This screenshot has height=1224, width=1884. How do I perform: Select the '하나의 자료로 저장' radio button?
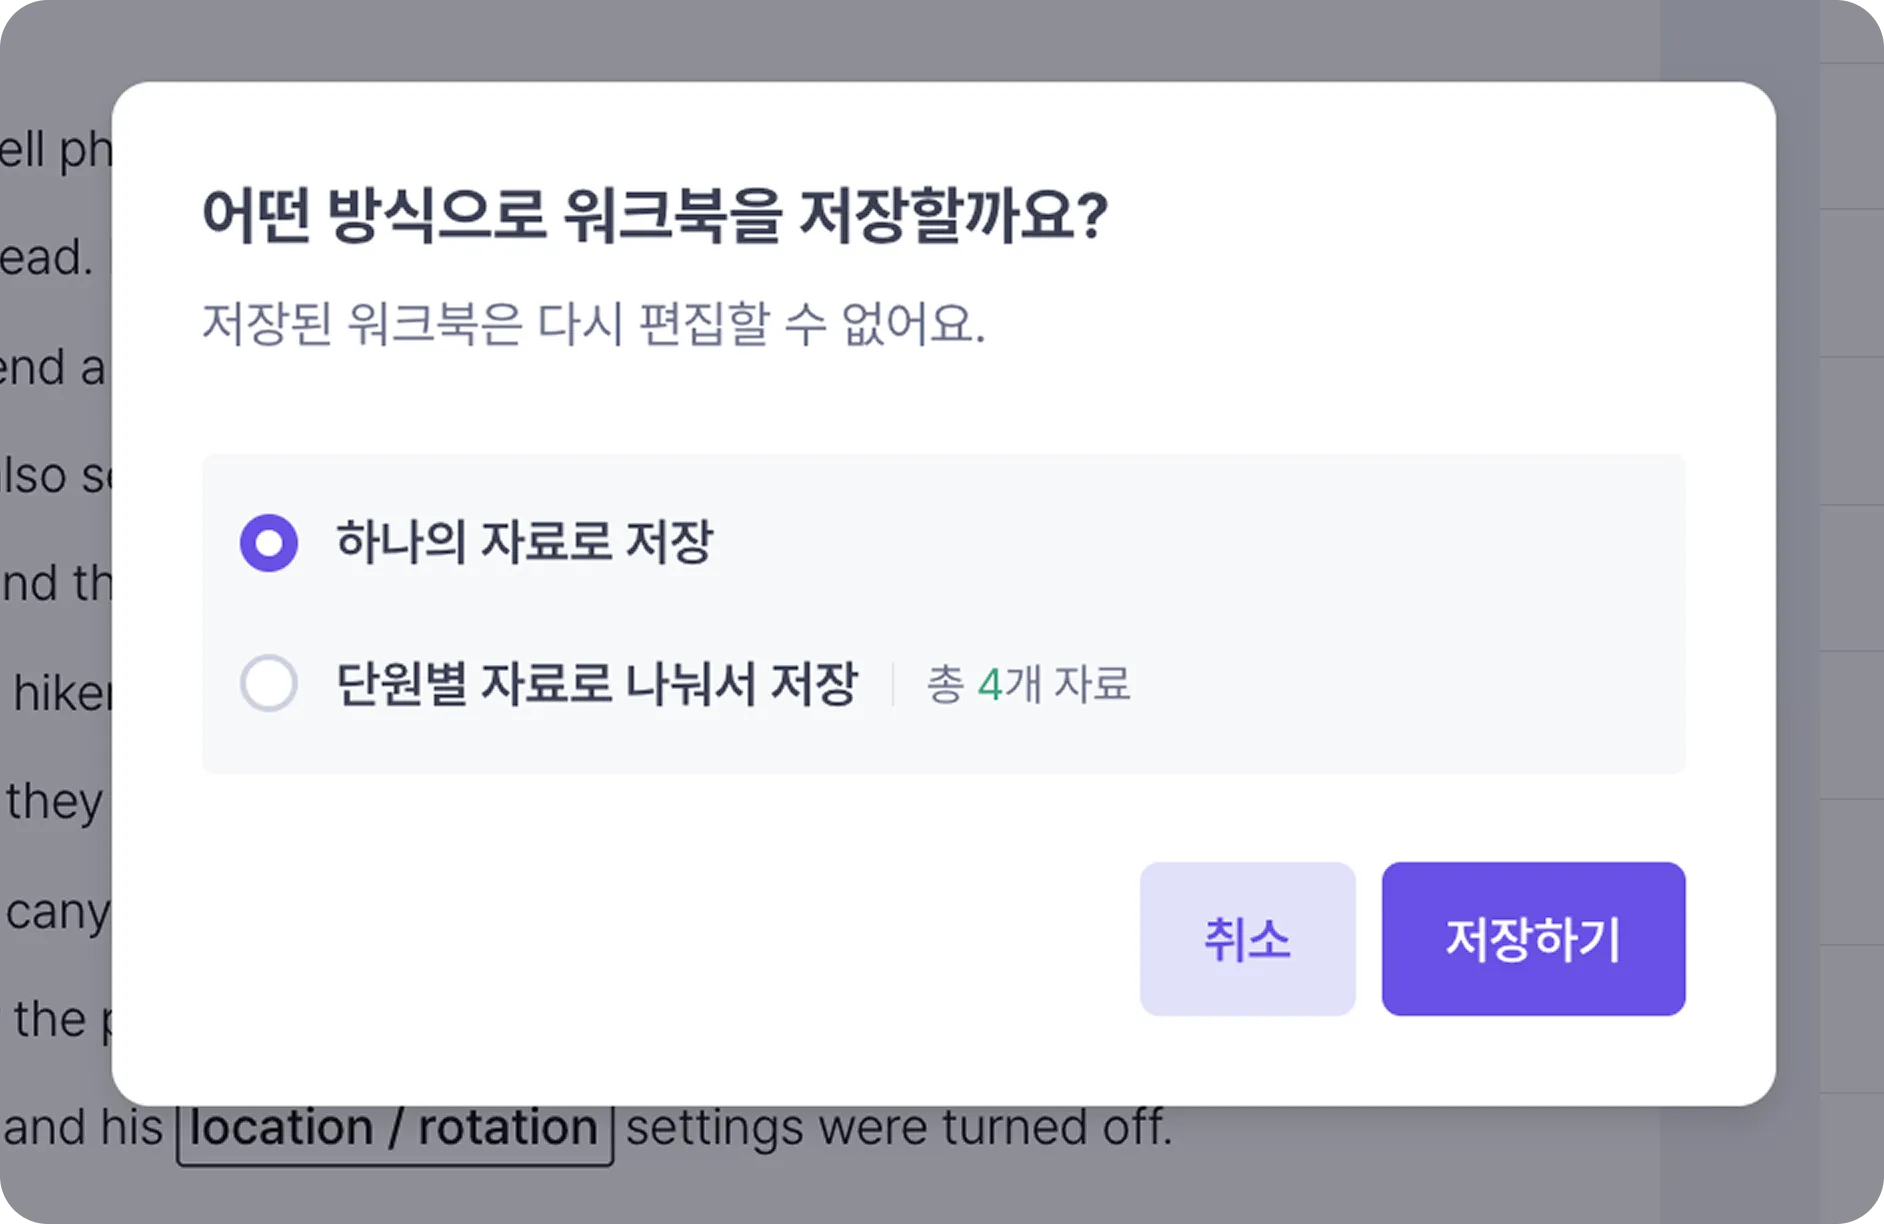point(269,543)
